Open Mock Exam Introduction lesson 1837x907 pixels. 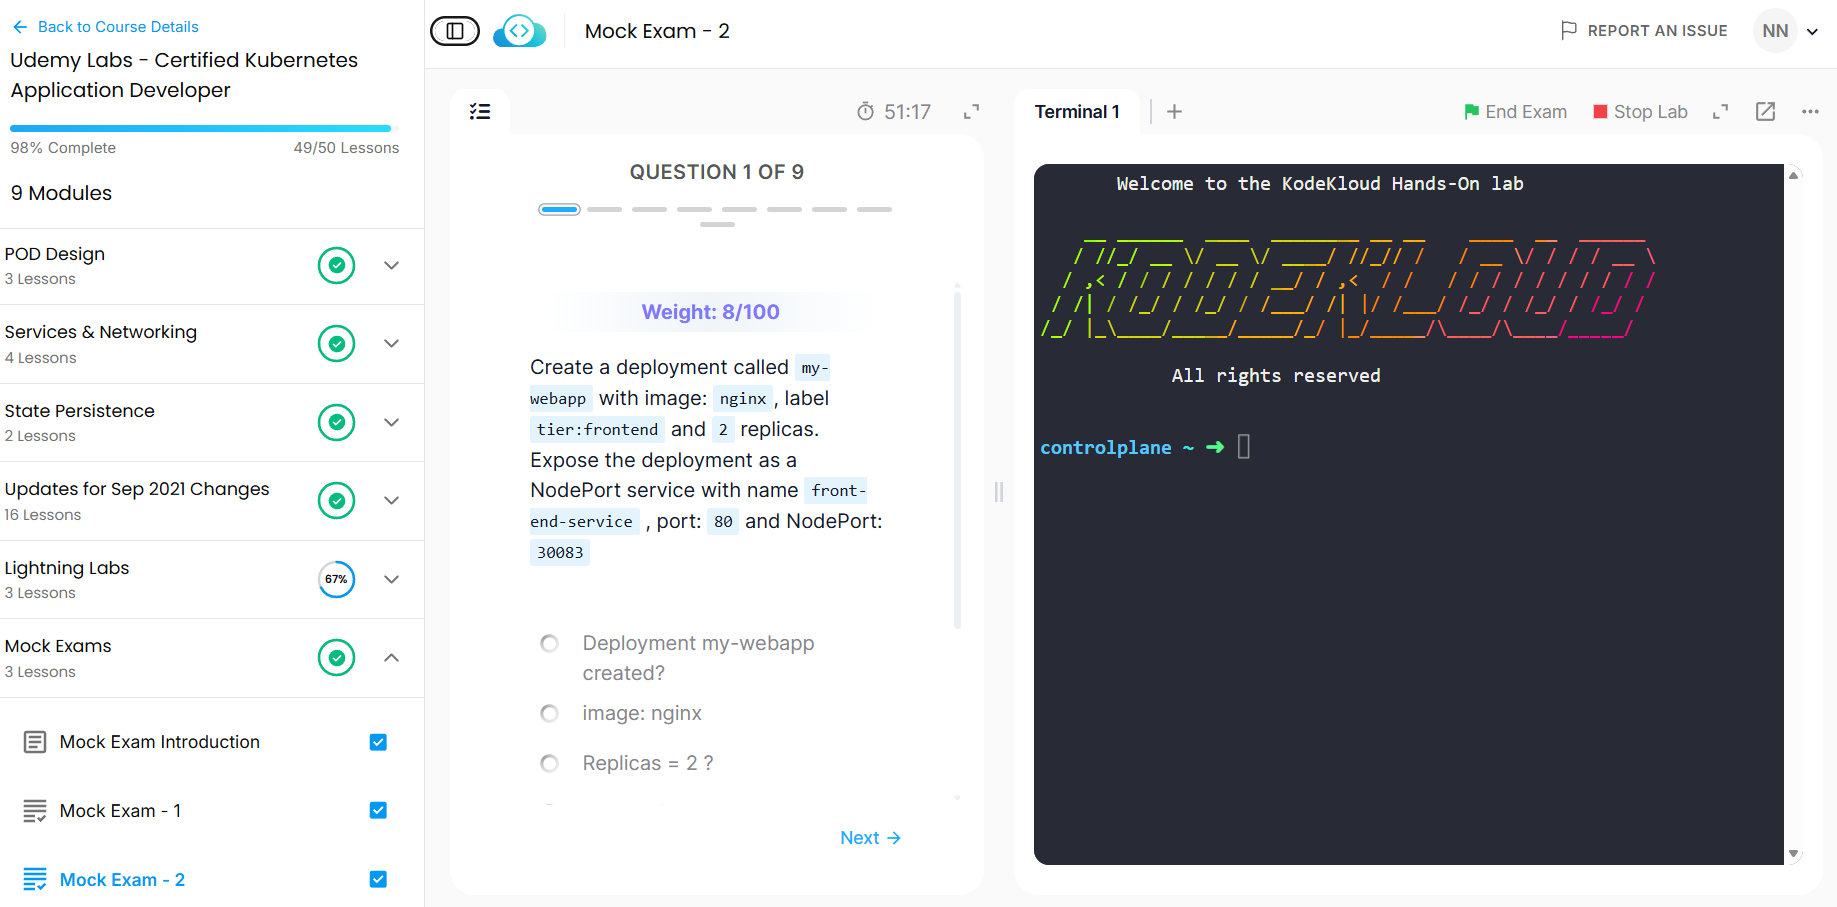coord(160,742)
